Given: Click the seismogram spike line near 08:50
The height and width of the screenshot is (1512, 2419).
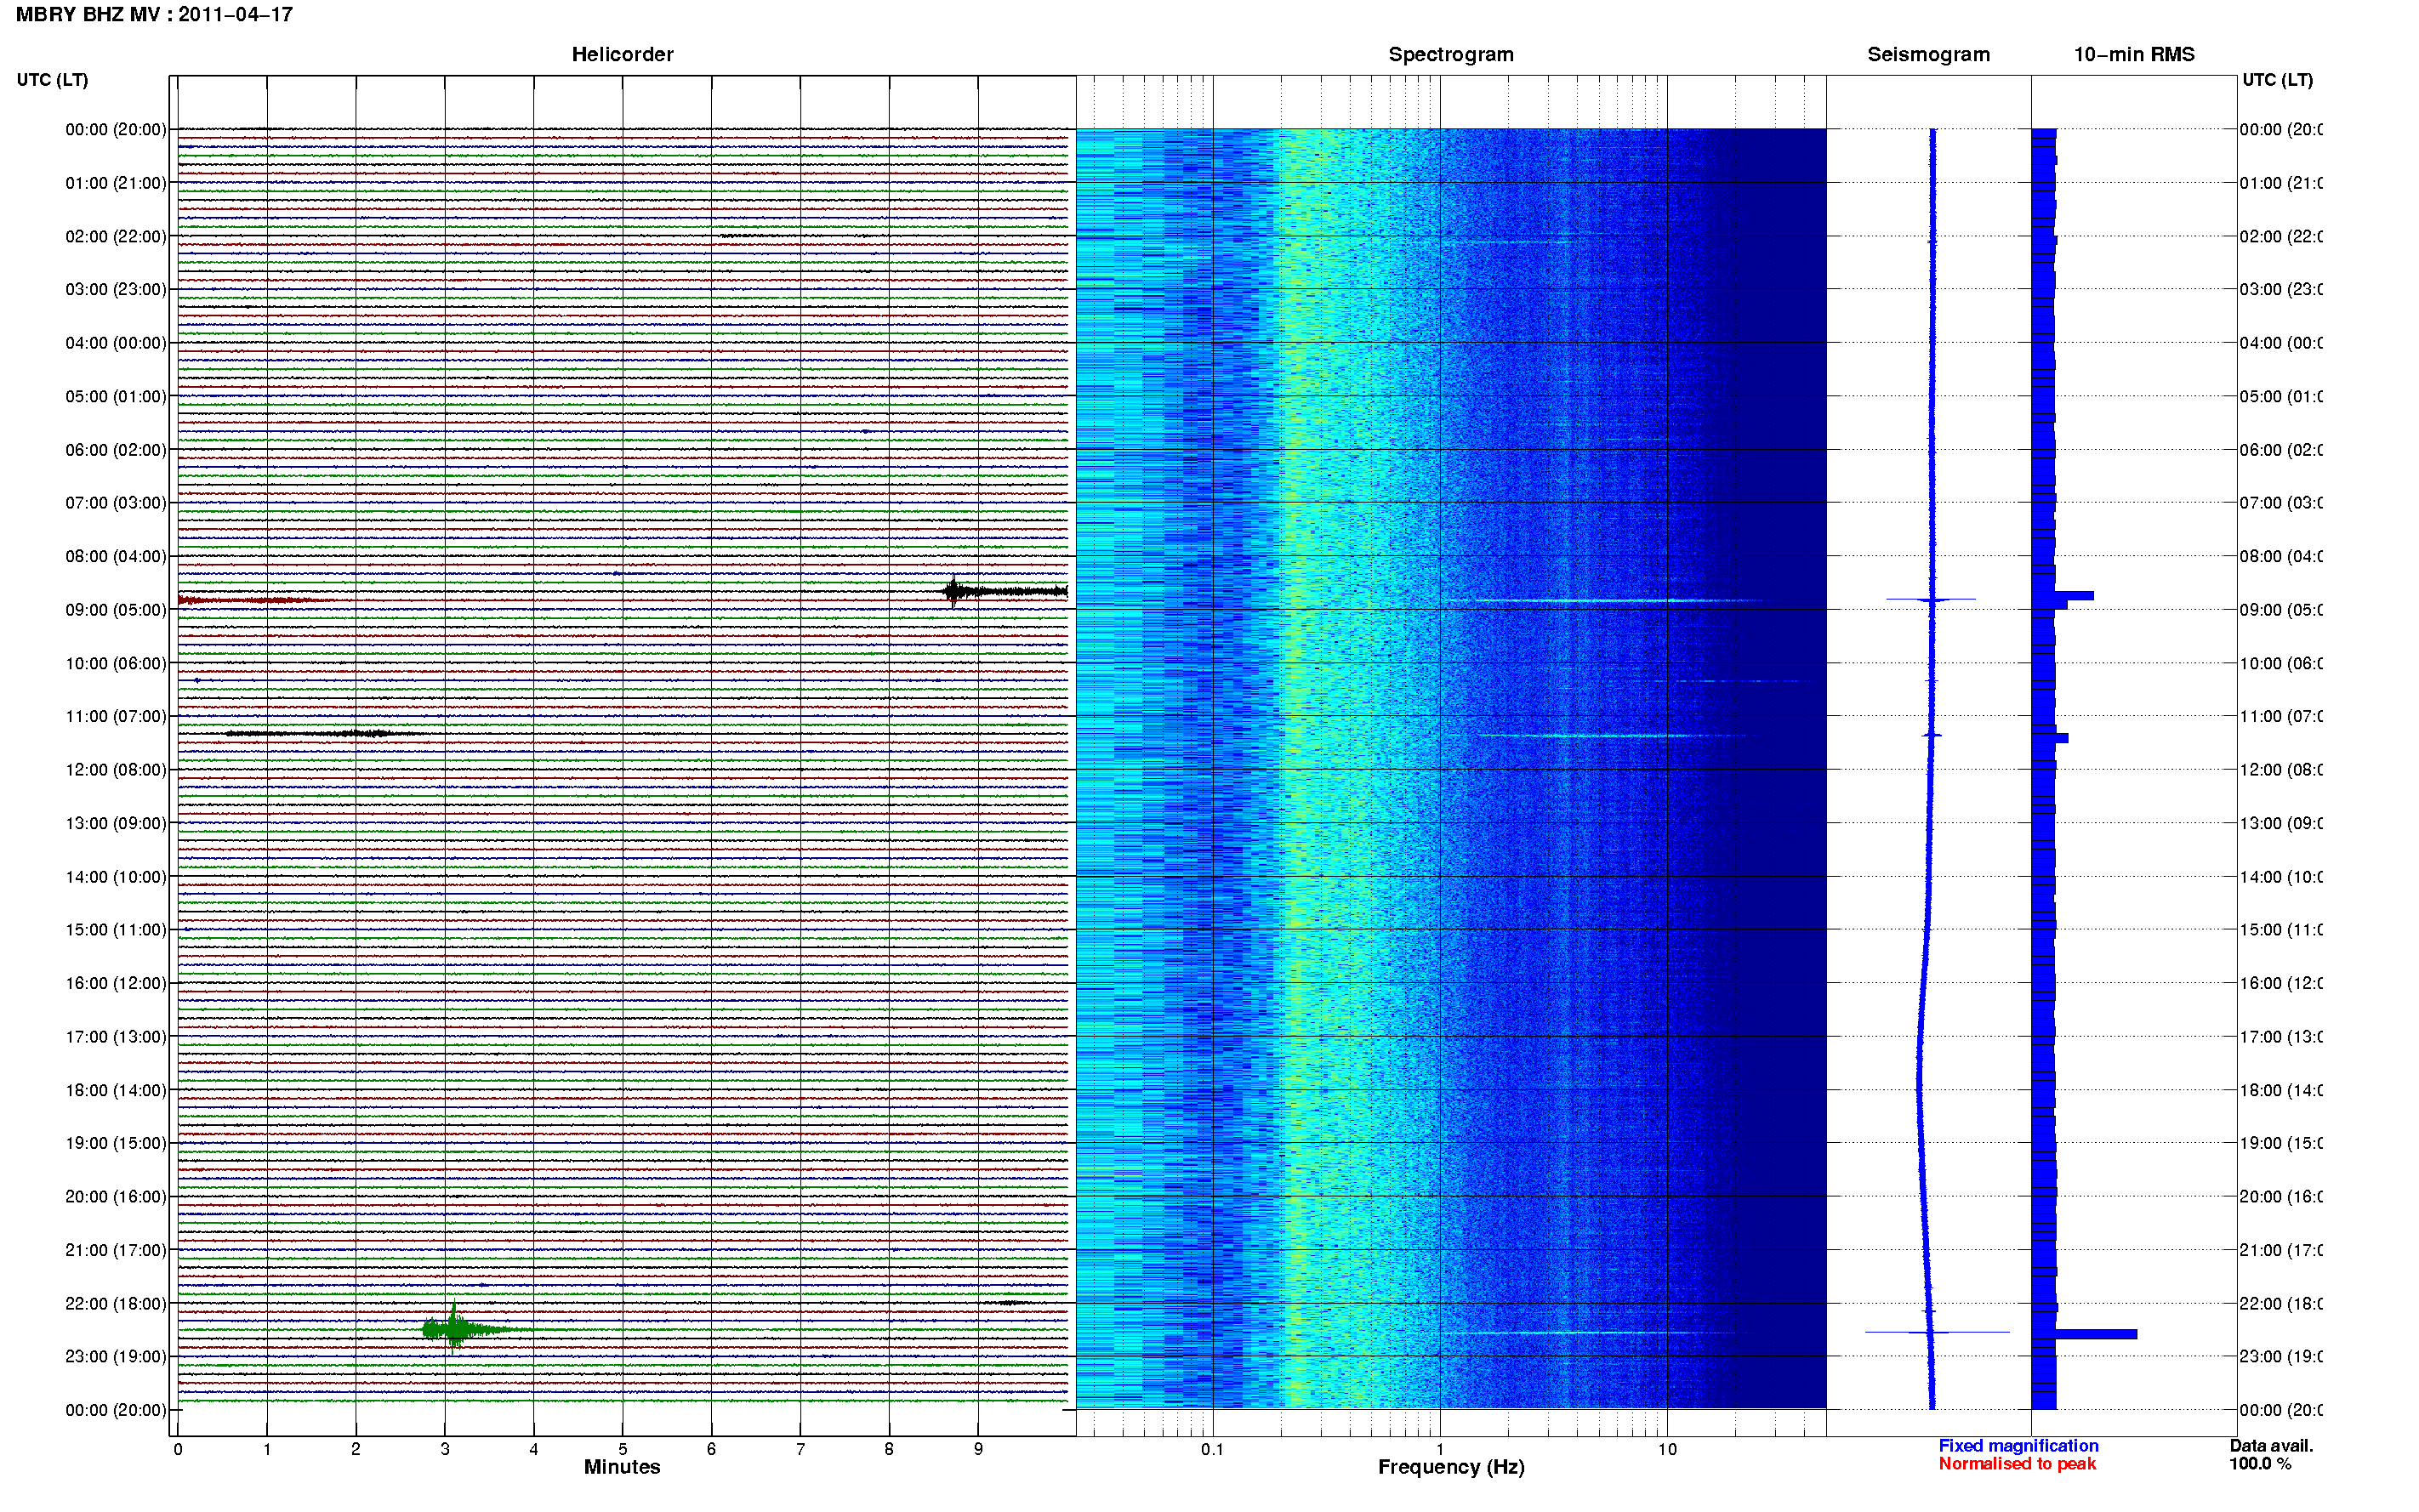Looking at the screenshot, I should point(1931,599).
